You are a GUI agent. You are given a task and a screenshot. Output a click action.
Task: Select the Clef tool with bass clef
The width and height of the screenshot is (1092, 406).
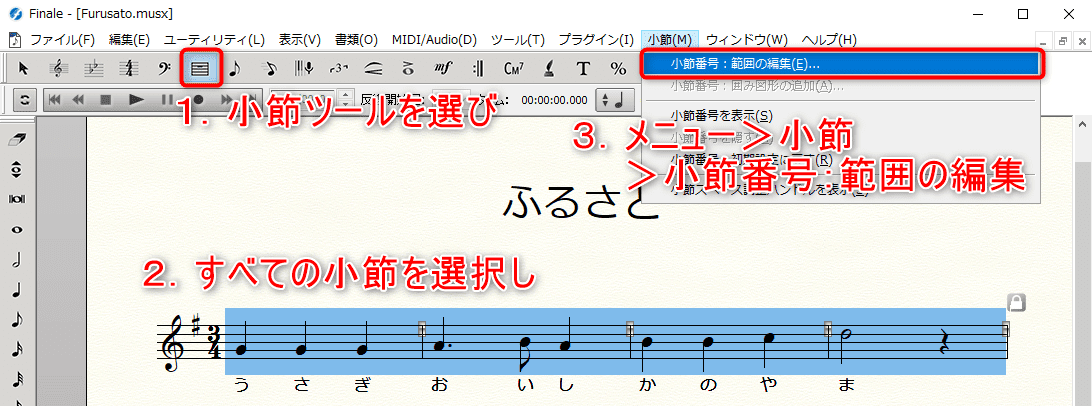tap(164, 68)
